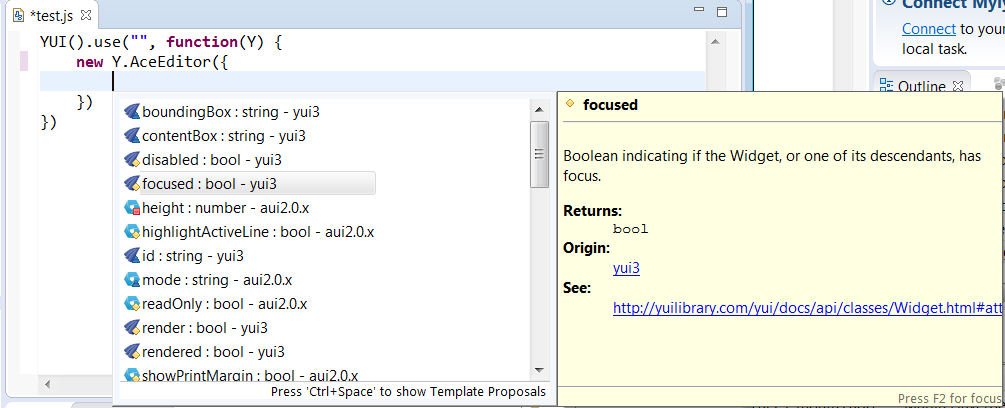Click the YUI icon beside contentBox
The image size is (1005, 408).
pyautogui.click(x=132, y=136)
